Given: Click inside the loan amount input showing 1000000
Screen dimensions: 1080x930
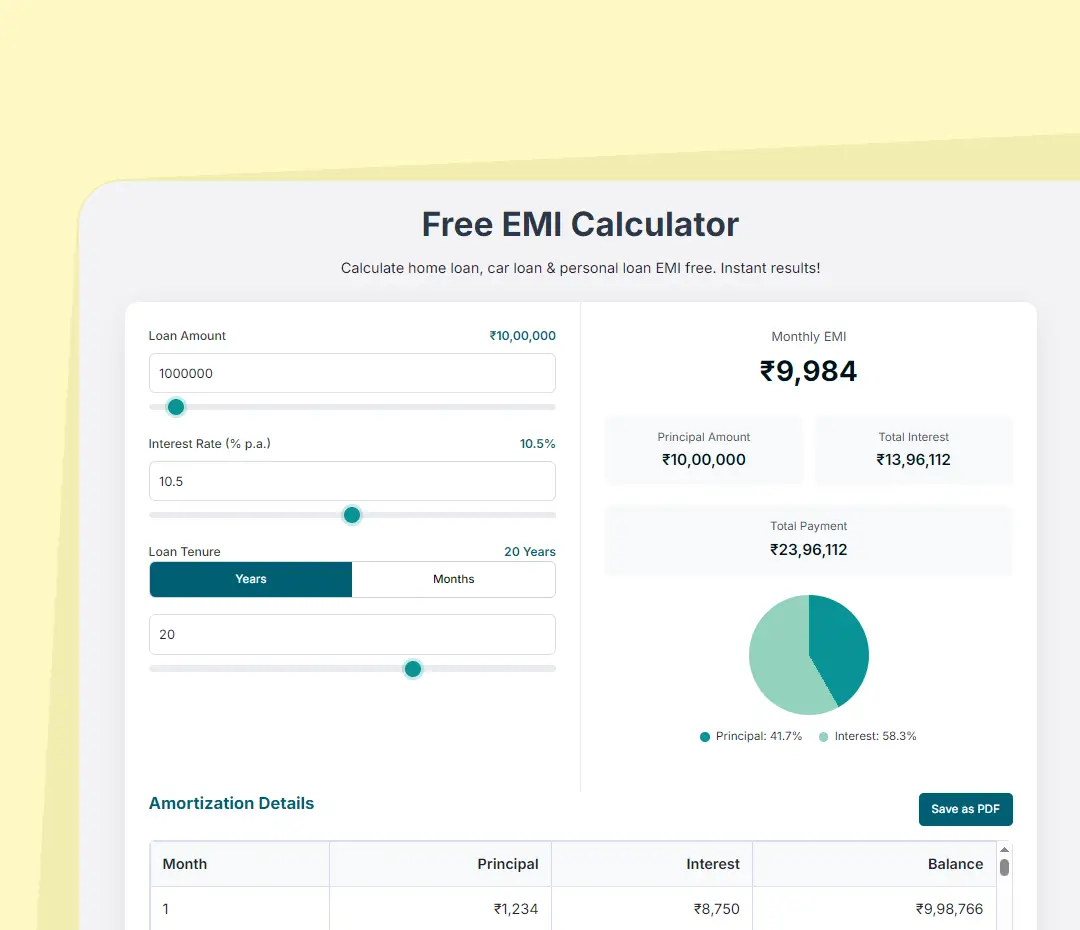Looking at the screenshot, I should tap(352, 373).
